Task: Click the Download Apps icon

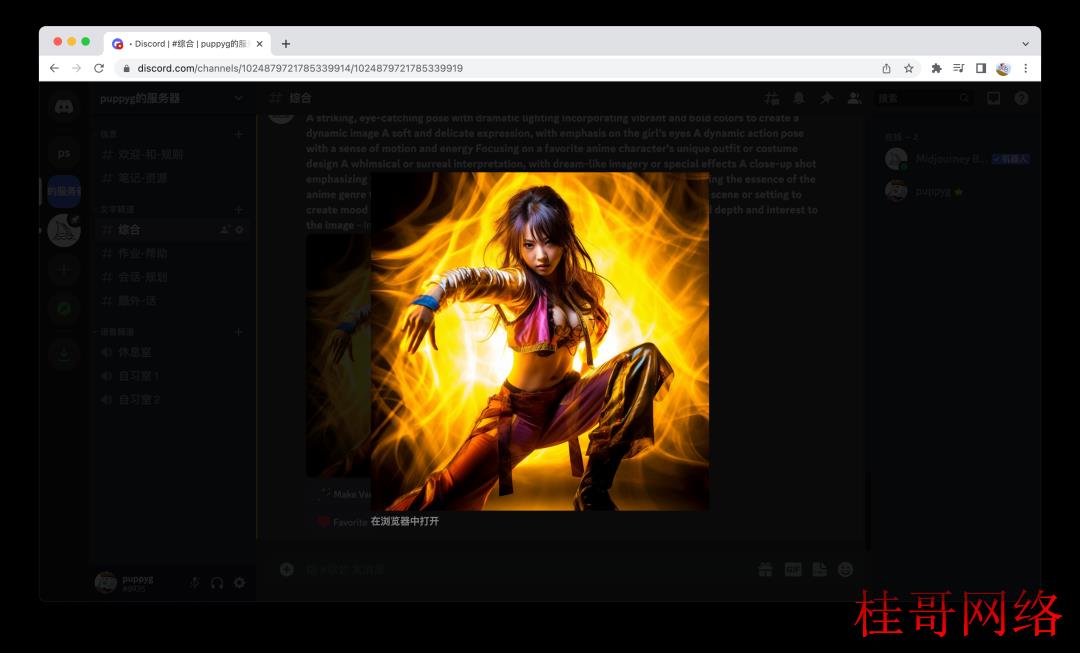Action: pos(64,354)
